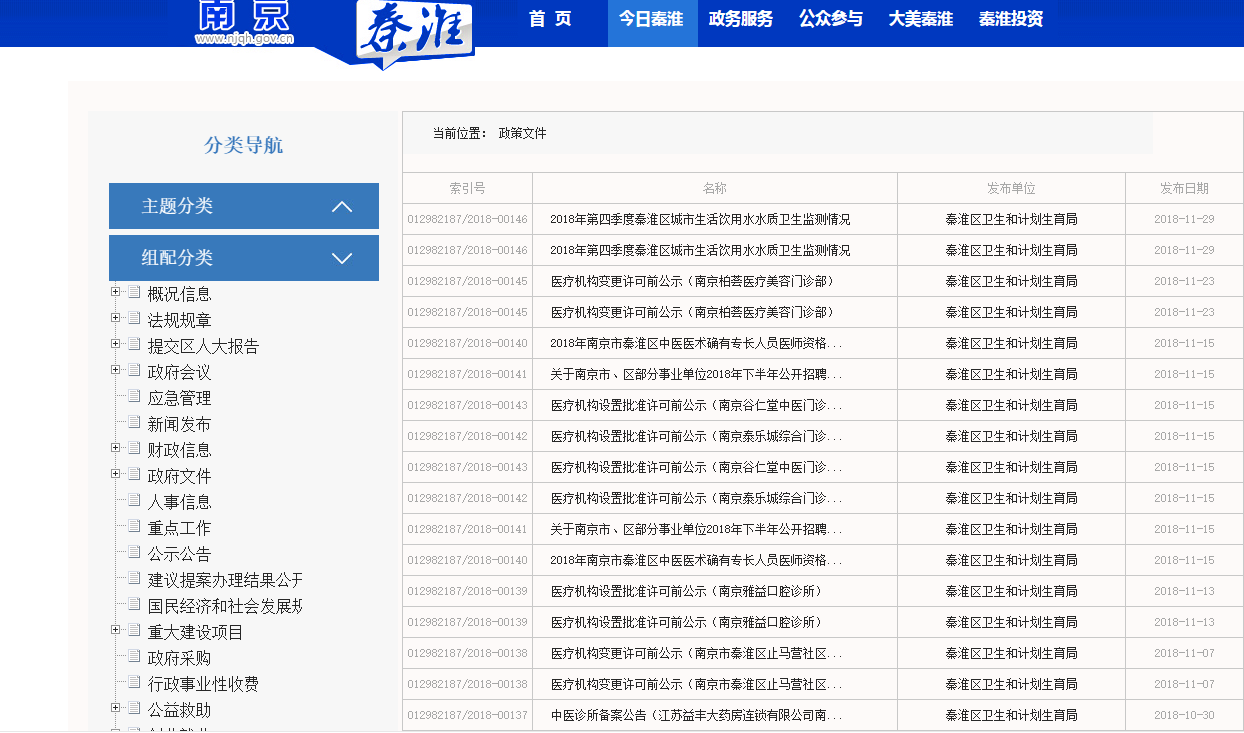1244x733 pixels.
Task: Click the page icon next to 人事信息
Action: click(x=134, y=500)
